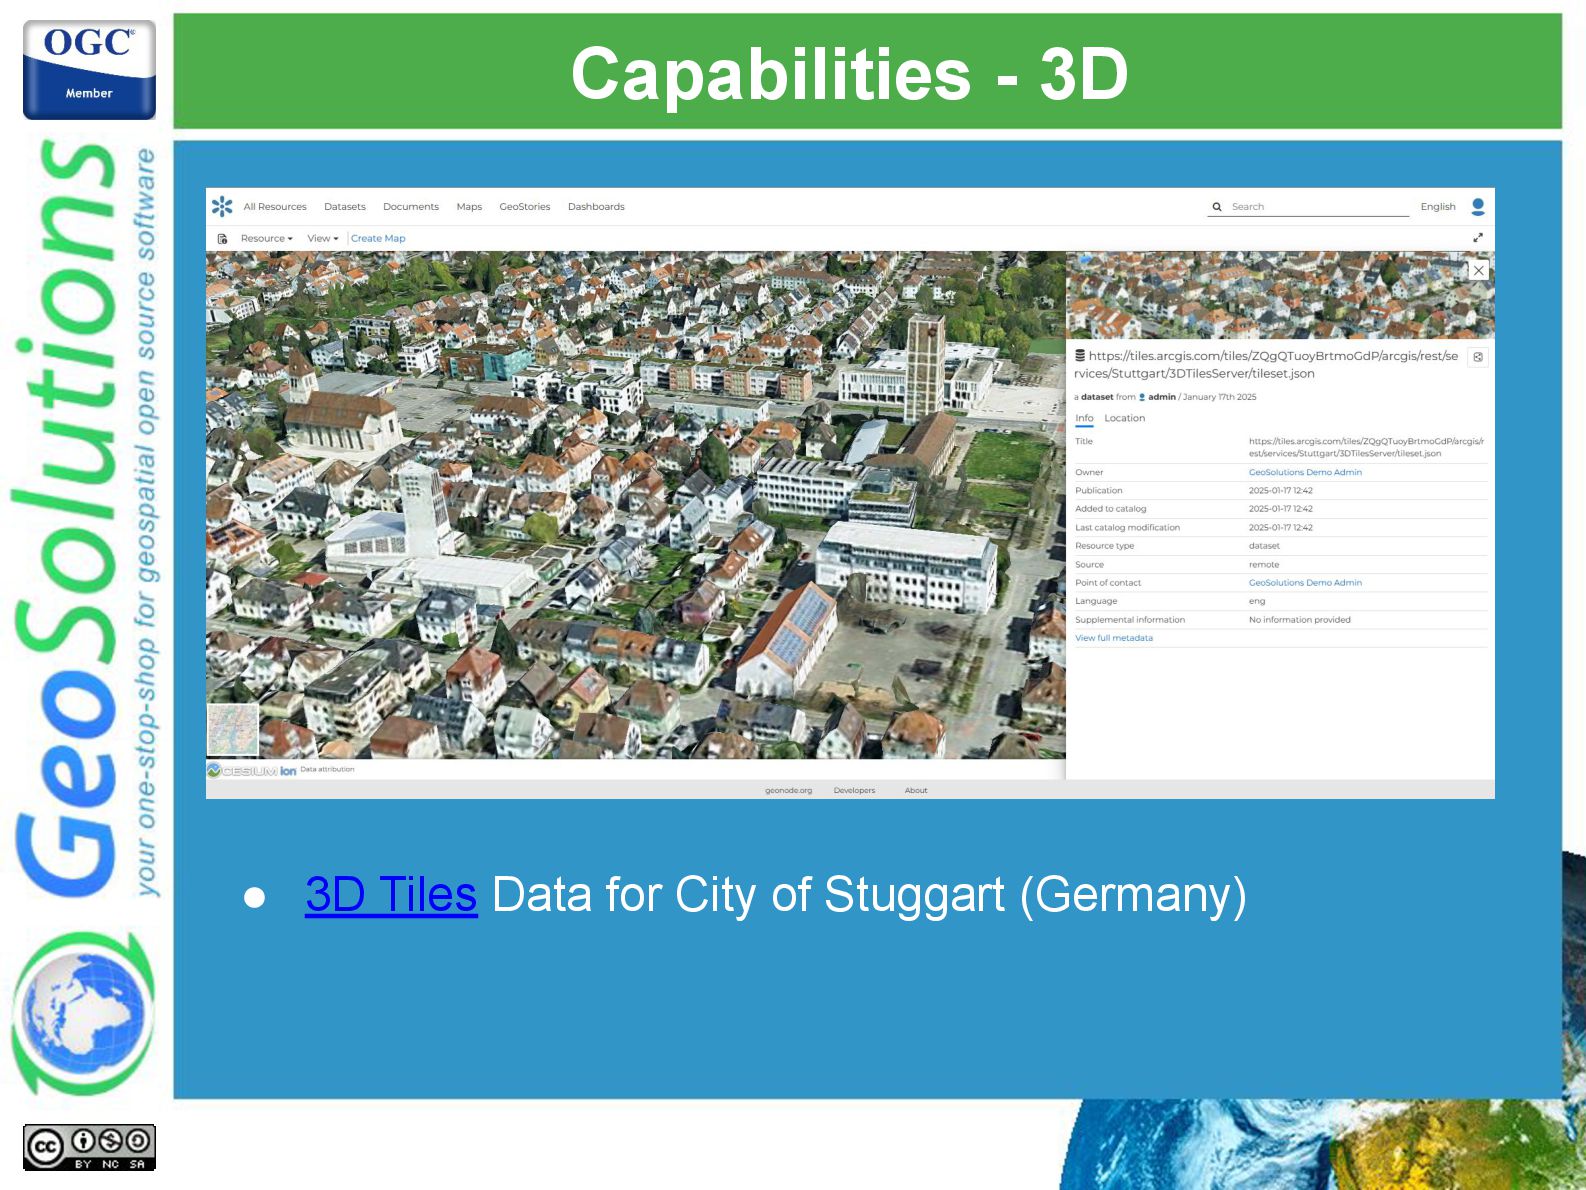Click the OGC Member badge

click(89, 70)
